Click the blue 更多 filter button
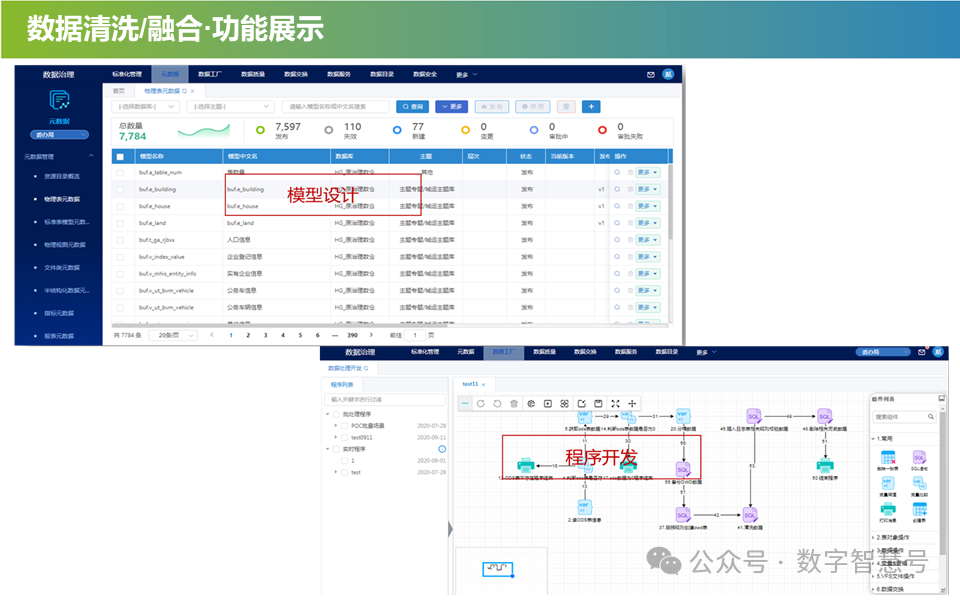 tap(452, 107)
